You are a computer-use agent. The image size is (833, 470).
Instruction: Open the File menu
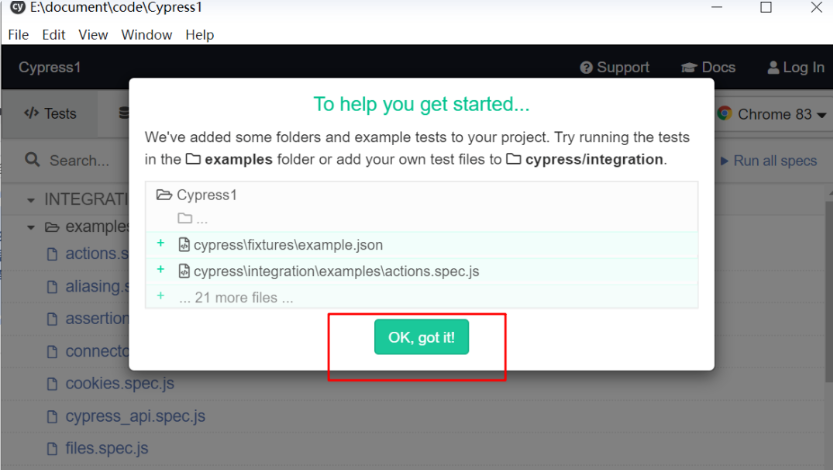(x=19, y=35)
